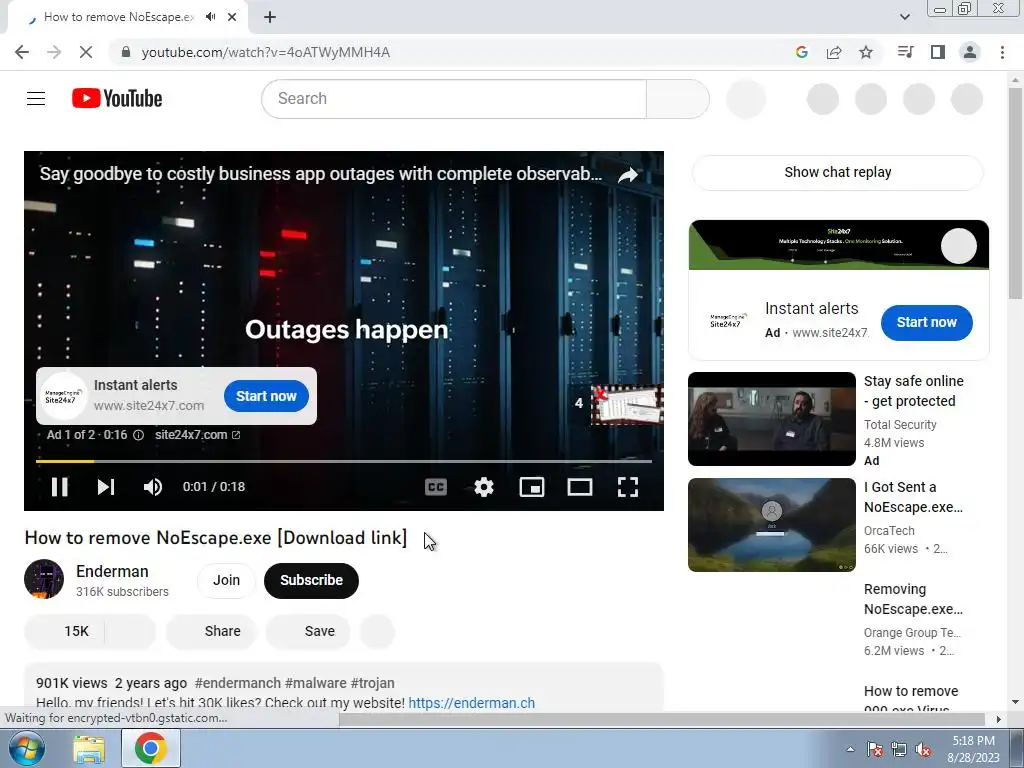
Task: Click Start now in sidebar ad card
Action: tap(926, 322)
